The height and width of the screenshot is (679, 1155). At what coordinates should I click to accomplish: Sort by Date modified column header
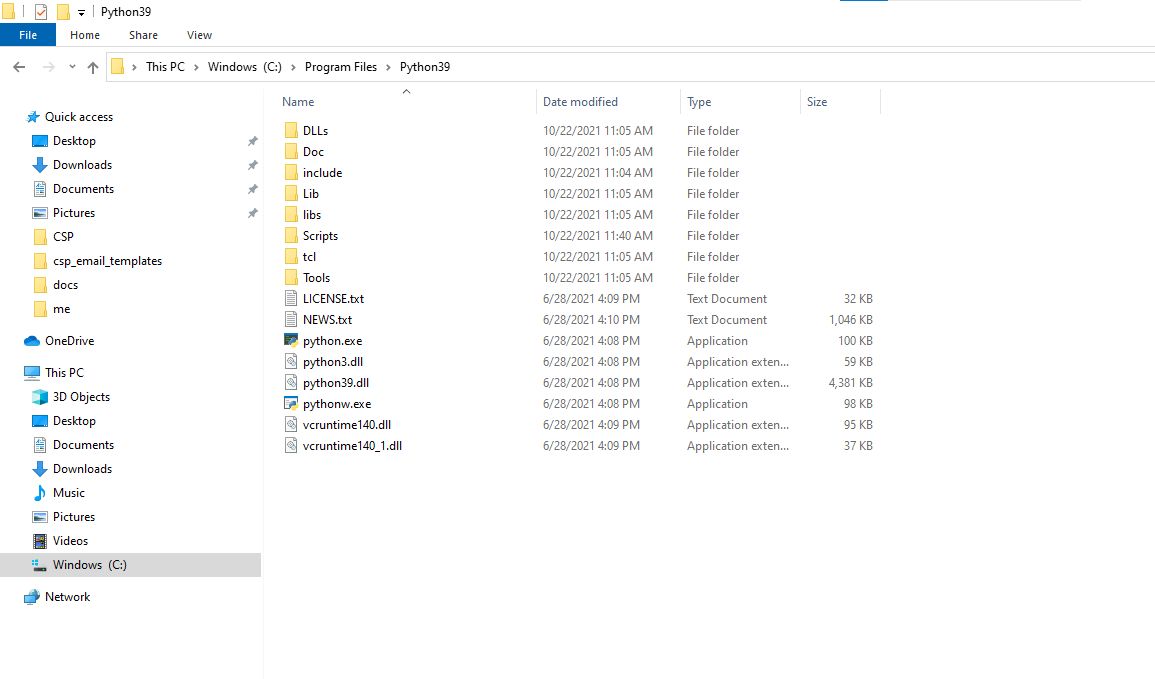[580, 102]
